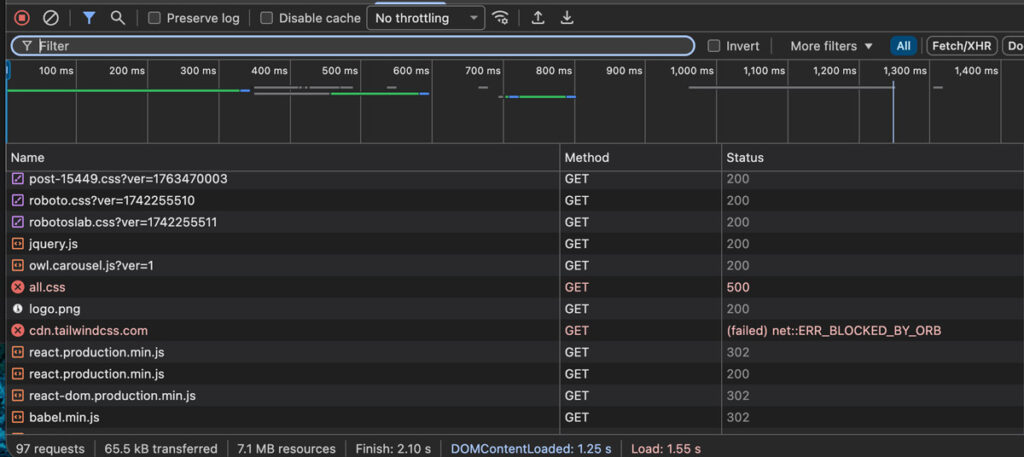Select the jquery.js request row
Image resolution: width=1024 pixels, height=457 pixels.
pyautogui.click(x=53, y=244)
